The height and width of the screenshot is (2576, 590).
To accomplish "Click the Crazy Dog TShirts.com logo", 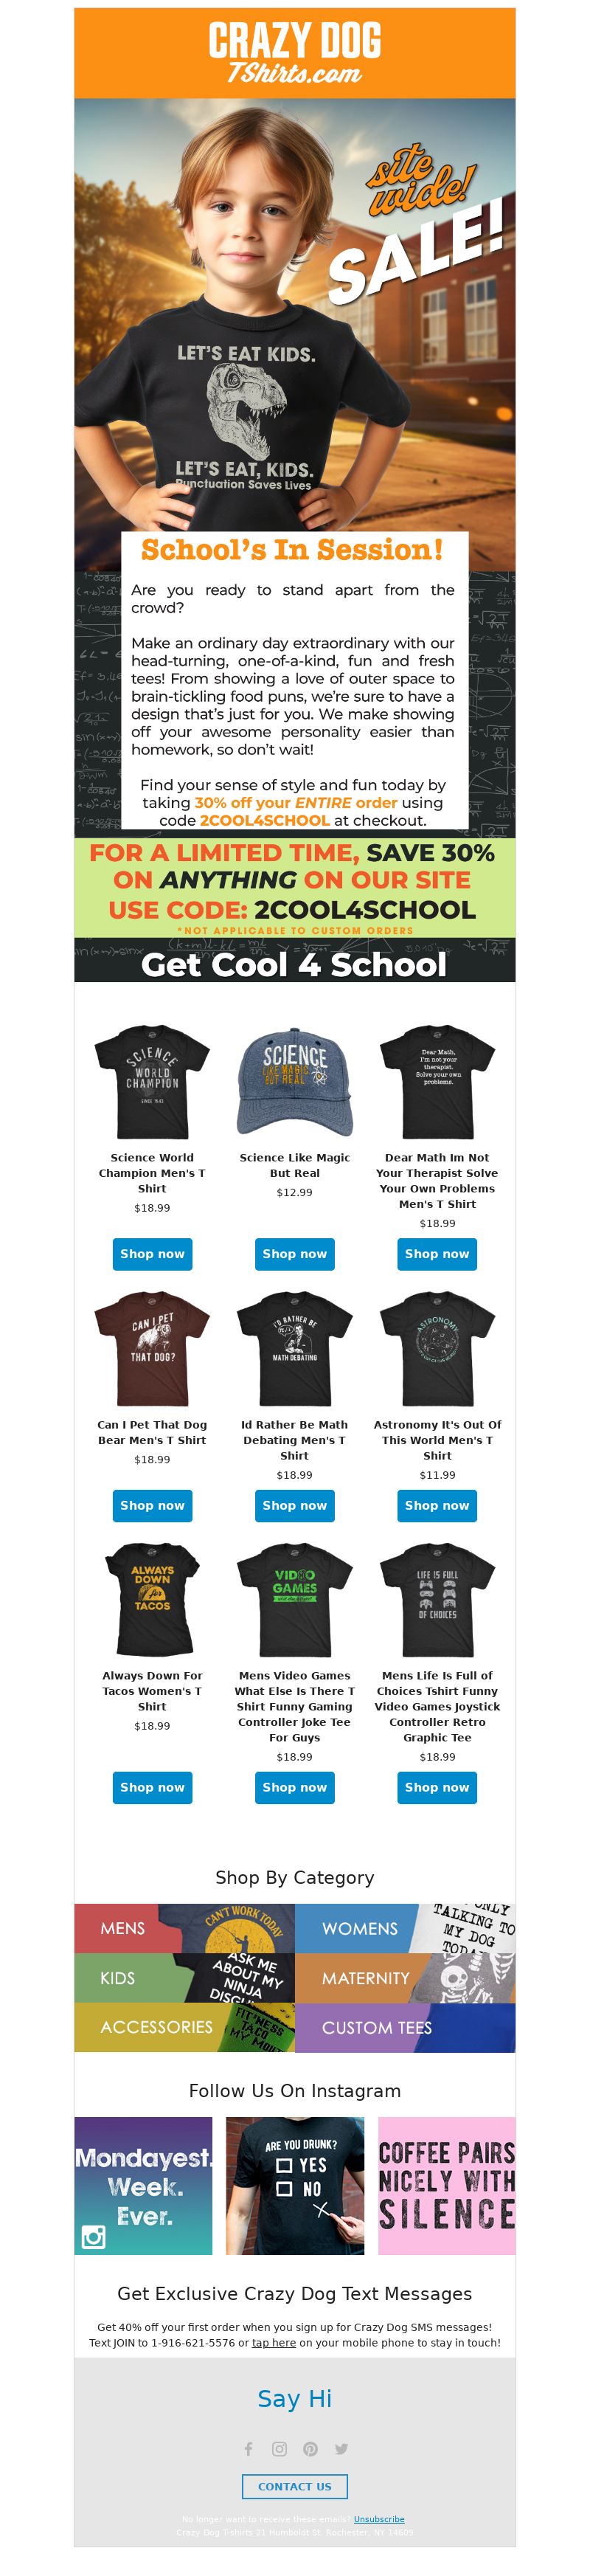I will pos(295,53).
